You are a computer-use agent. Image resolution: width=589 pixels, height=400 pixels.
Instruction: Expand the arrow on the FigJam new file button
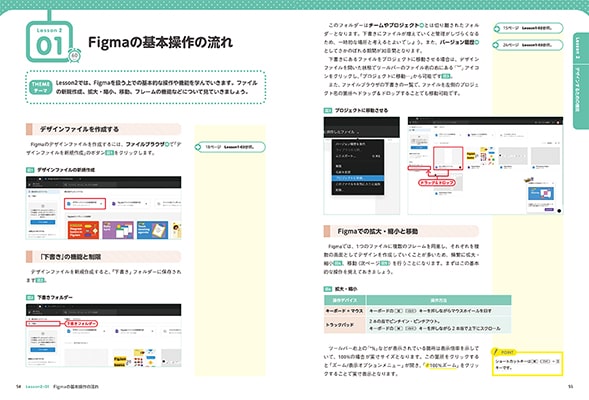click(146, 204)
